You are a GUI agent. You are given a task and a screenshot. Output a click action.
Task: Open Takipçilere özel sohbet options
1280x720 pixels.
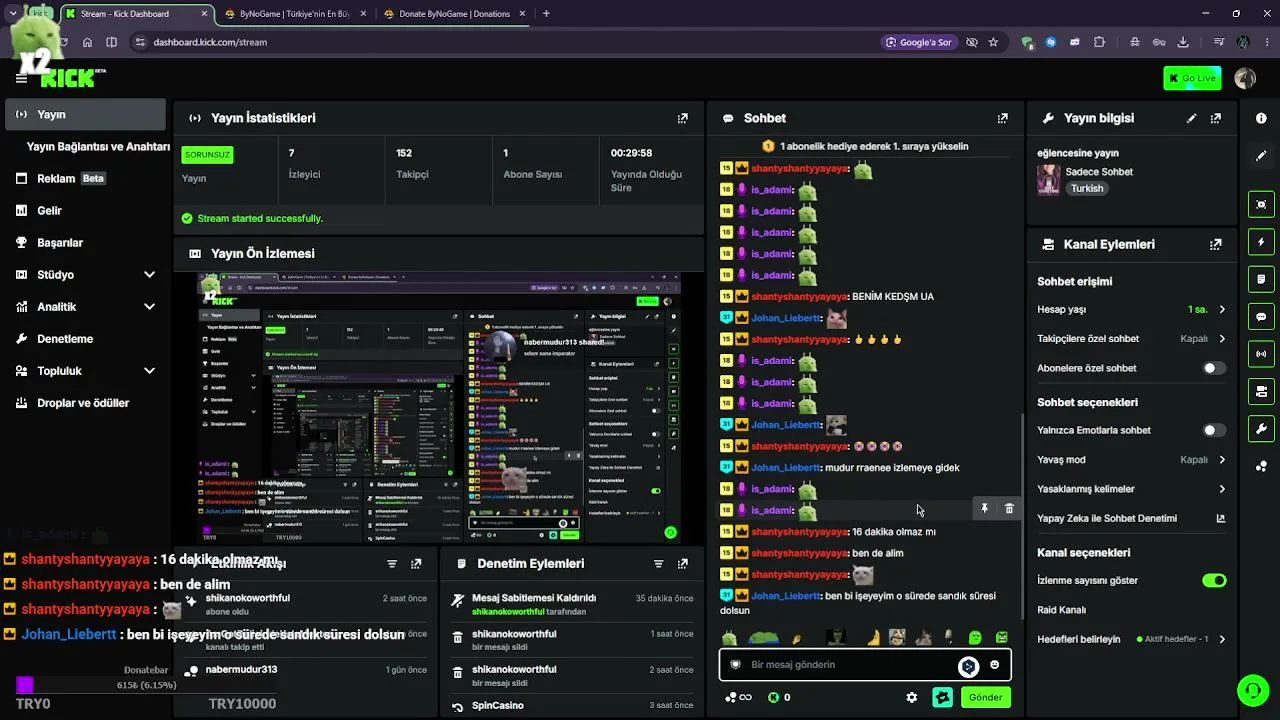1132,339
